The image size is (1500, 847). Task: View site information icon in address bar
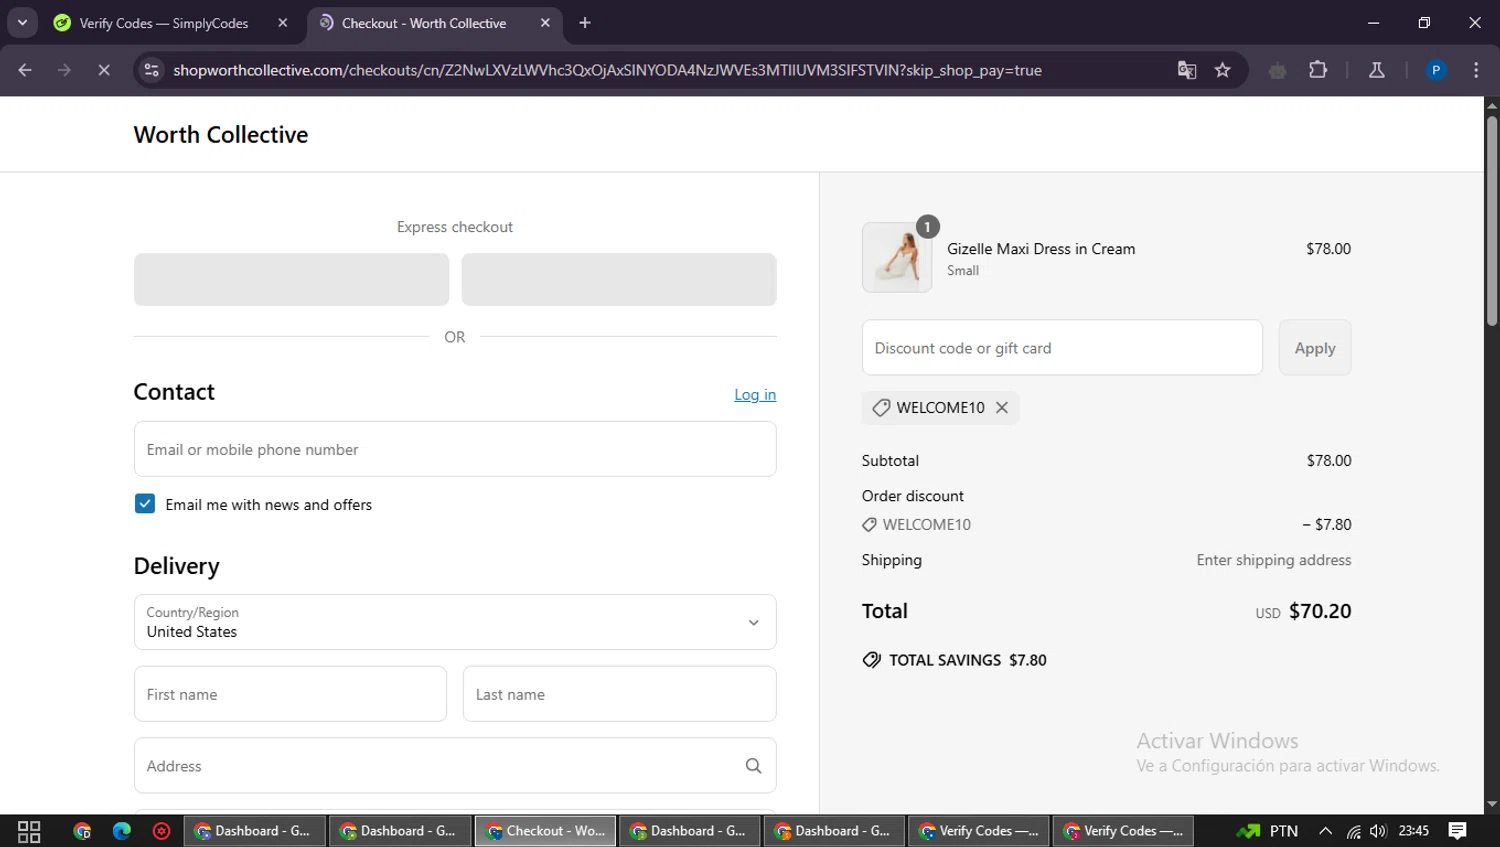click(x=151, y=70)
